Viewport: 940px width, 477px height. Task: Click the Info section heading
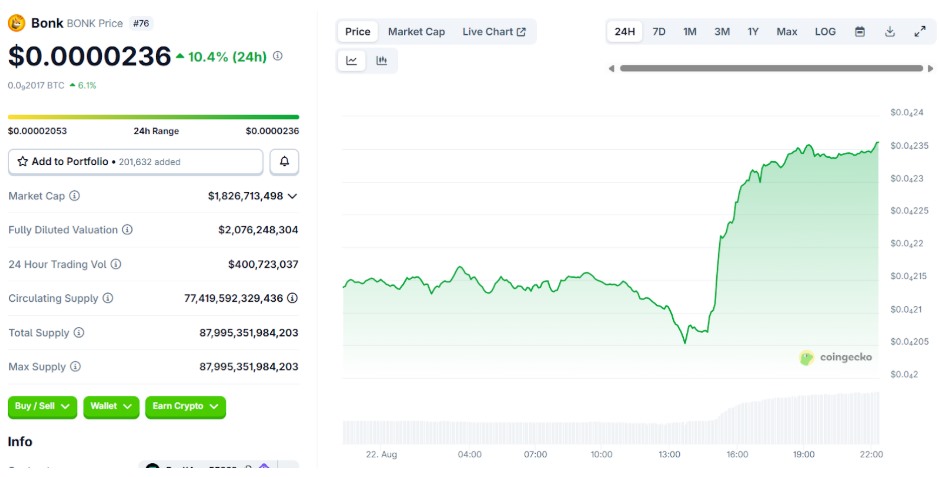click(x=20, y=442)
